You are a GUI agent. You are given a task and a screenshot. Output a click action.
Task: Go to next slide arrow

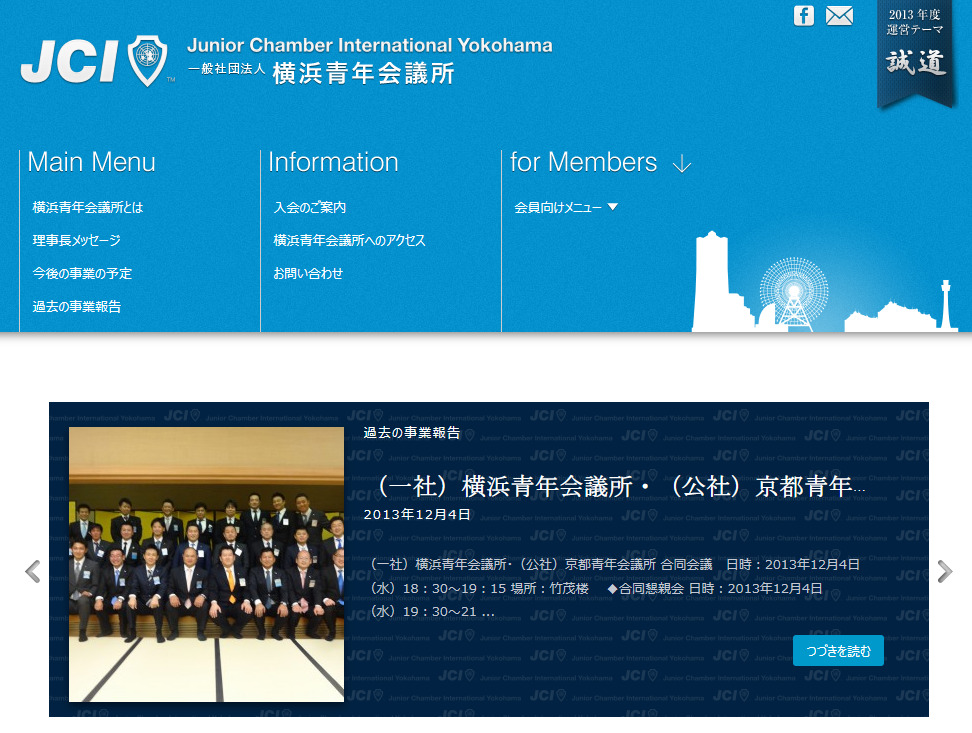pos(945,571)
